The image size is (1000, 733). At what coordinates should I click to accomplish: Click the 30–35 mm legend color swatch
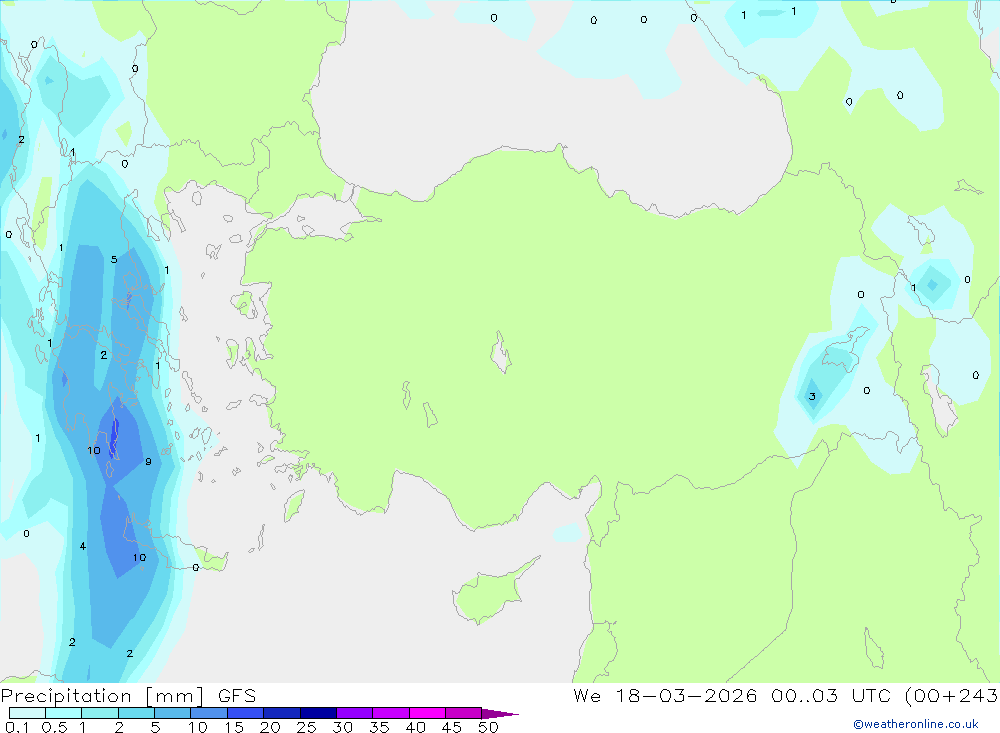[355, 713]
